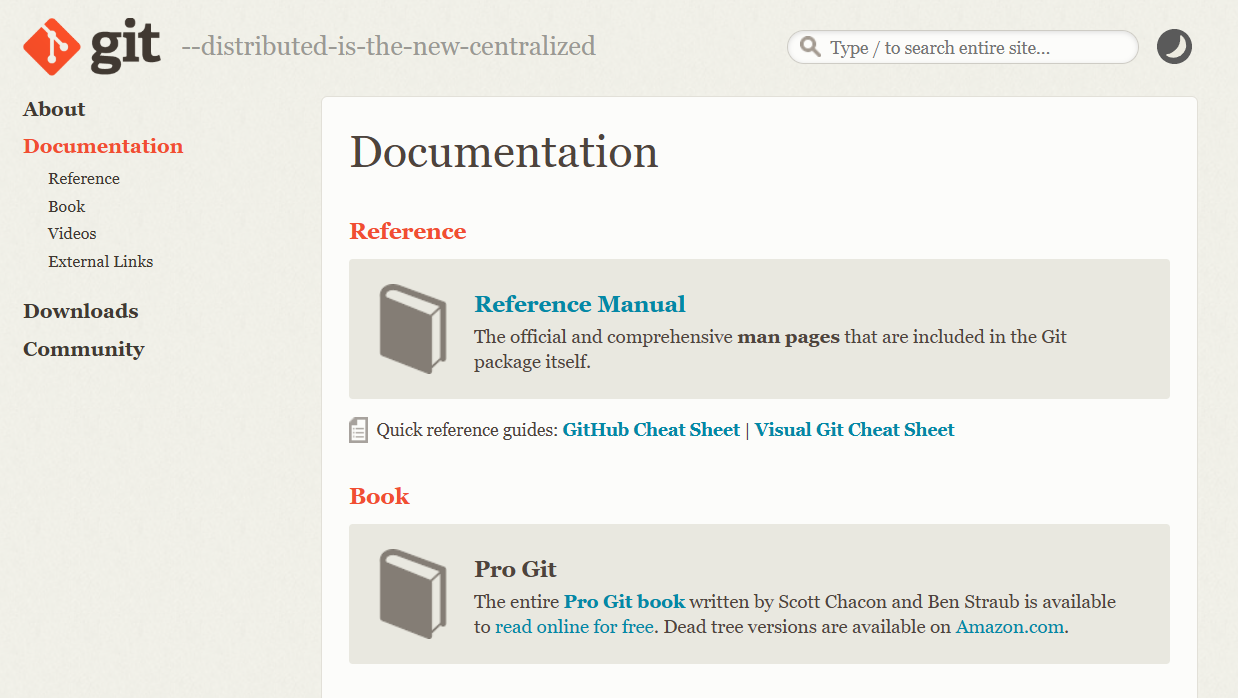Click the Reference Manual book icon
The width and height of the screenshot is (1238, 698).
pyautogui.click(x=412, y=329)
